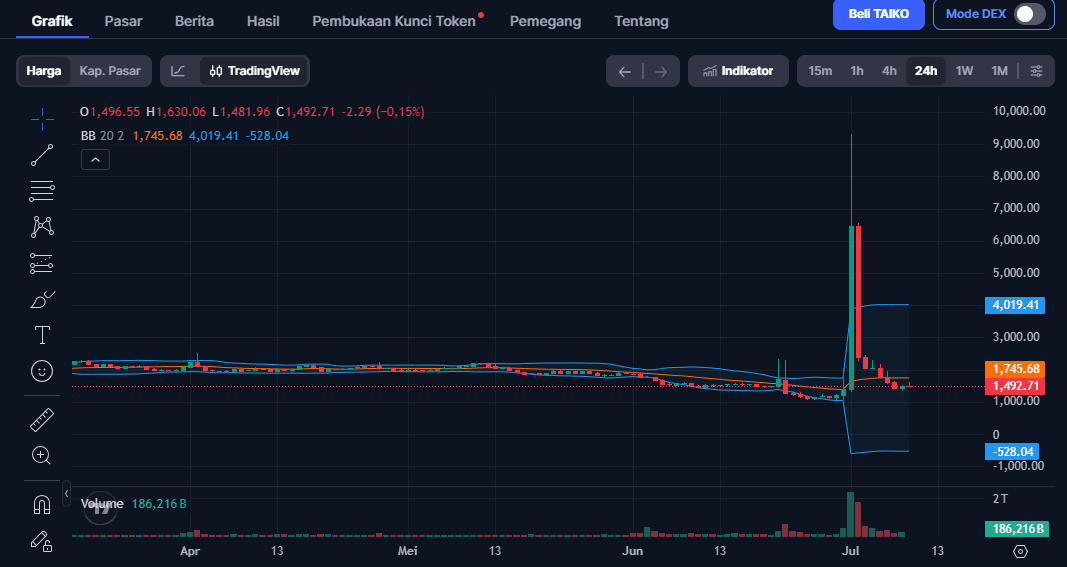The width and height of the screenshot is (1067, 567).
Task: Open the Fibonacci retracement lines tool
Action: coord(42,191)
